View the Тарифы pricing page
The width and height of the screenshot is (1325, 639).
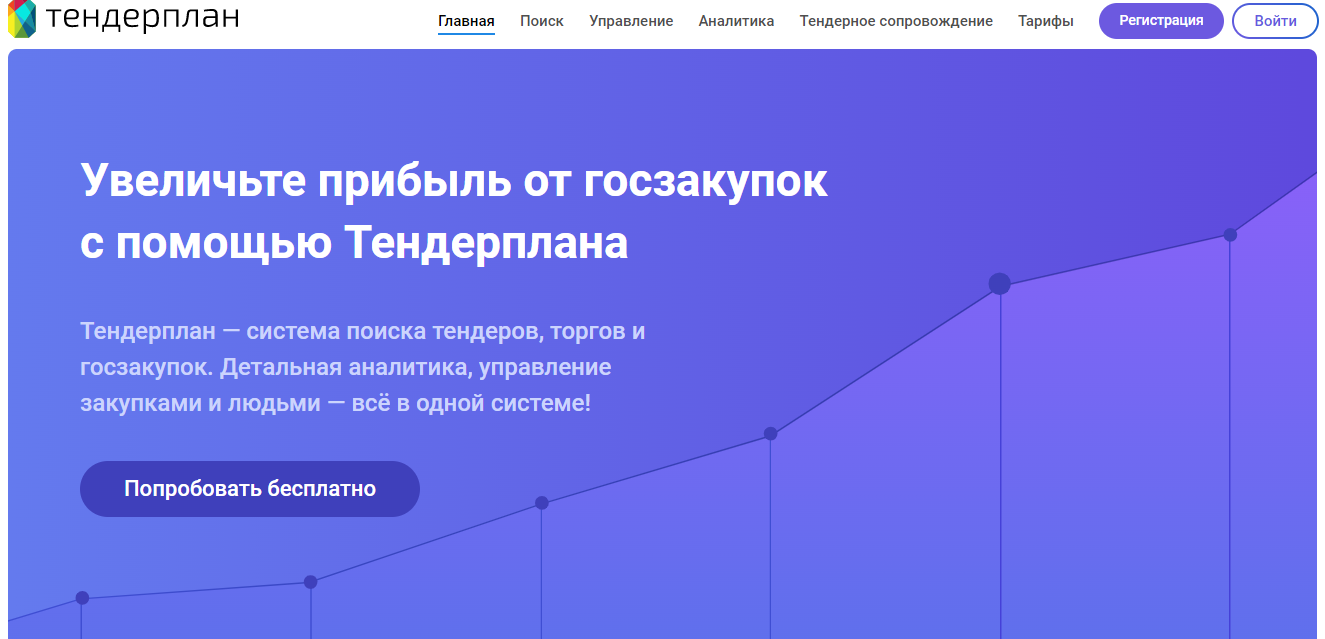click(1046, 21)
